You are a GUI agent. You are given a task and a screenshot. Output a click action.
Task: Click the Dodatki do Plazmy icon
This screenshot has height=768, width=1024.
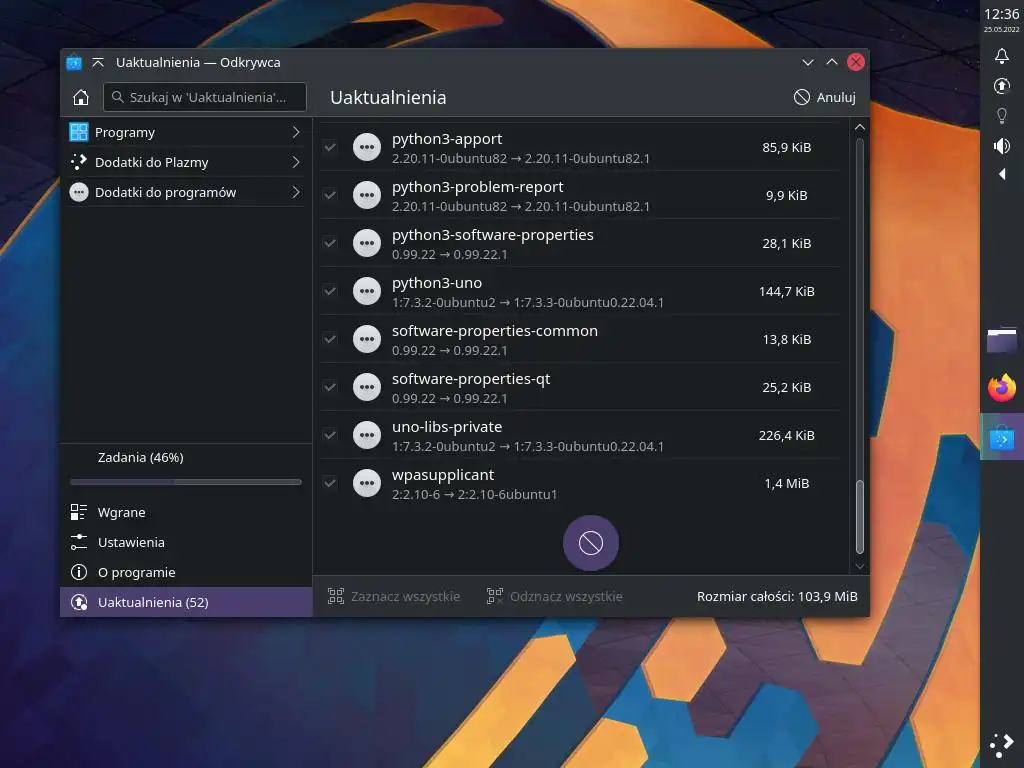click(x=79, y=162)
